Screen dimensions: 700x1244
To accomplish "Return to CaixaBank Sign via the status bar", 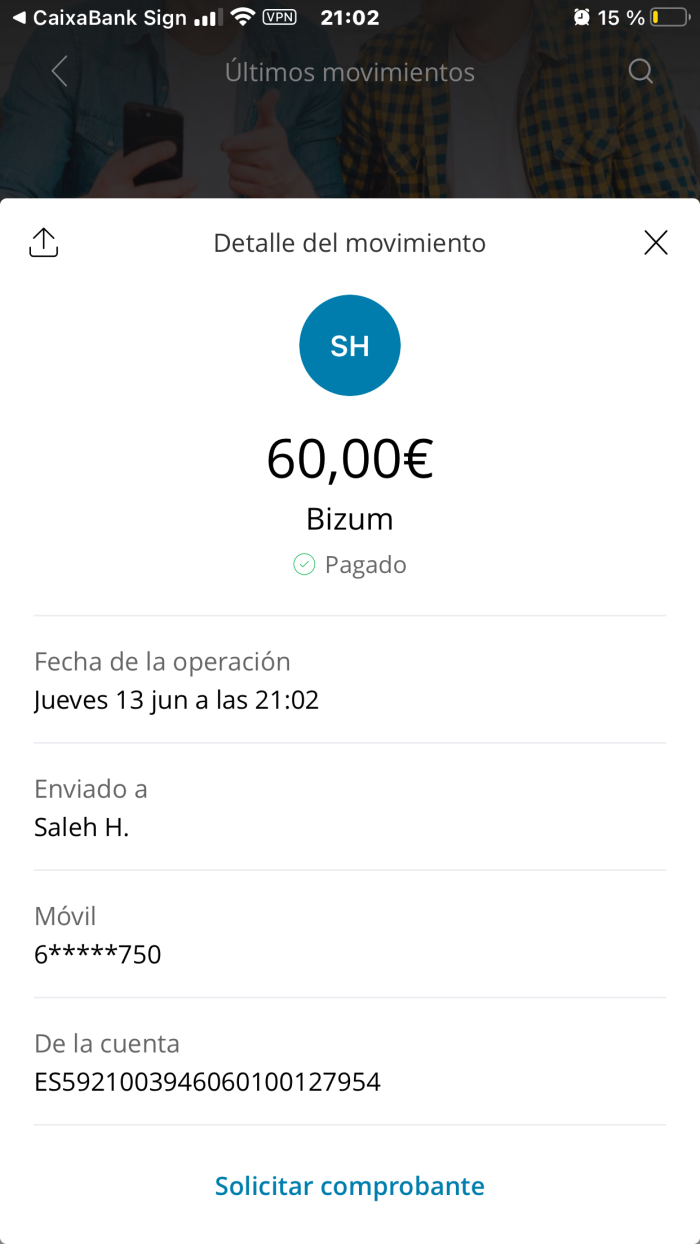I will [94, 16].
